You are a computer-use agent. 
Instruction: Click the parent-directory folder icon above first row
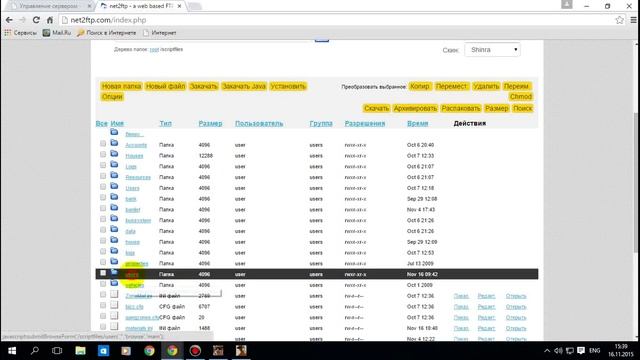coord(114,132)
